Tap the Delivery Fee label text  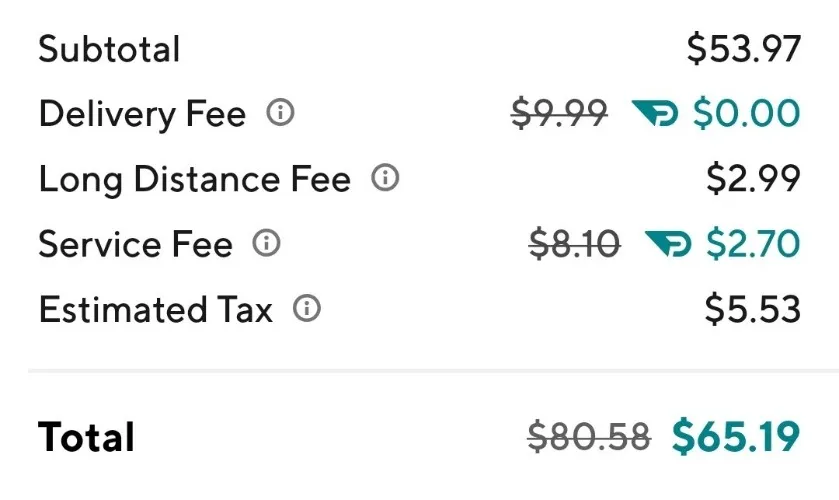point(142,115)
